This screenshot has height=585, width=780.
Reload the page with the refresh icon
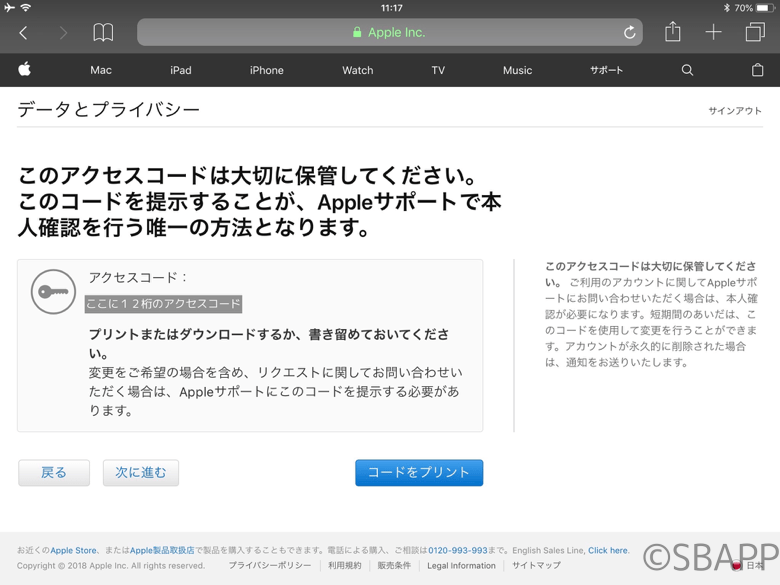point(629,33)
